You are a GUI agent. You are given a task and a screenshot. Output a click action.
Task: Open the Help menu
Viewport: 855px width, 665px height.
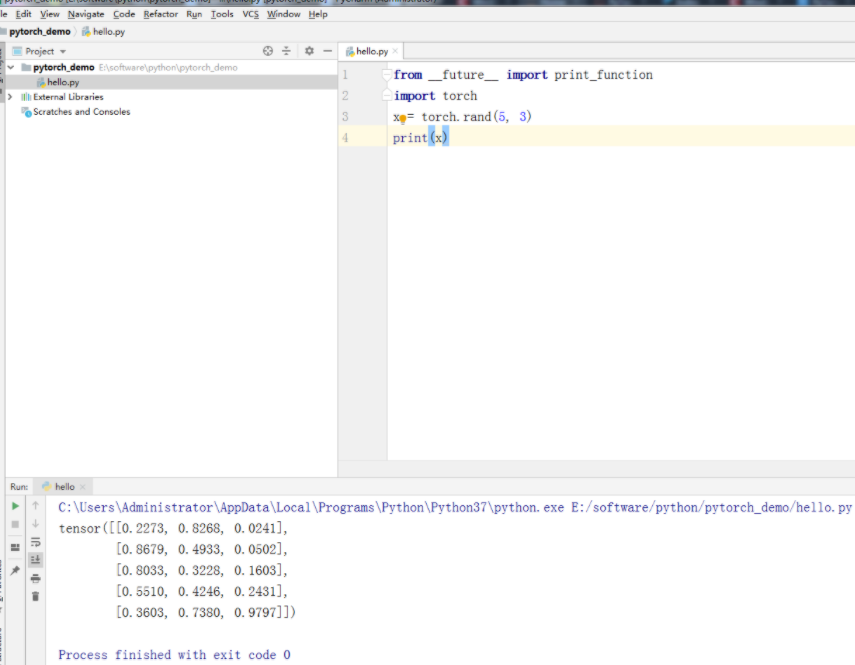[318, 14]
